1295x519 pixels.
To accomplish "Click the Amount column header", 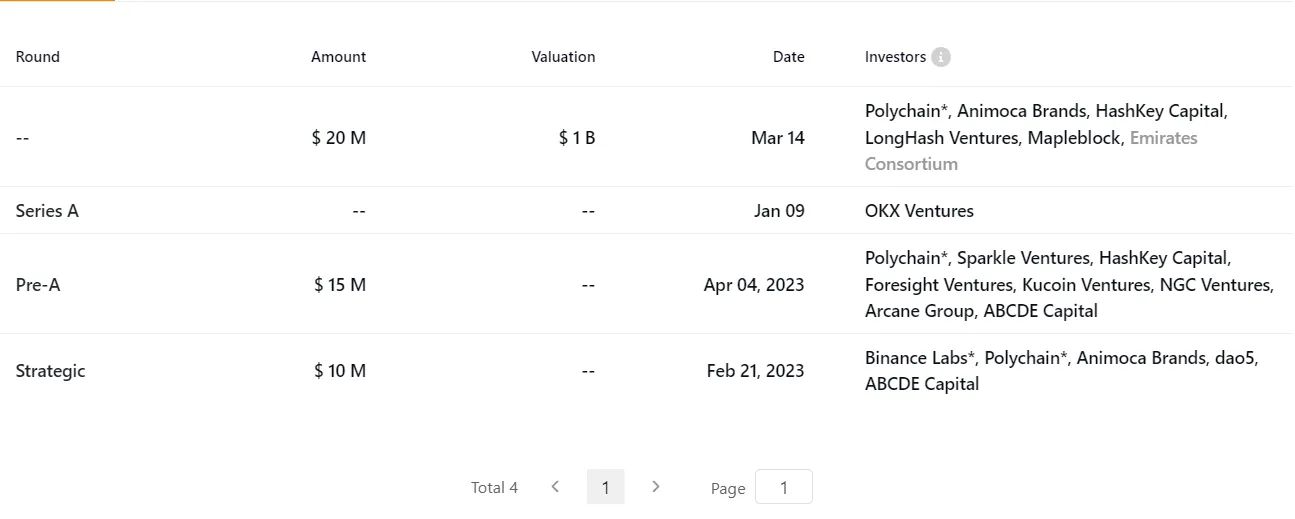I will [338, 57].
